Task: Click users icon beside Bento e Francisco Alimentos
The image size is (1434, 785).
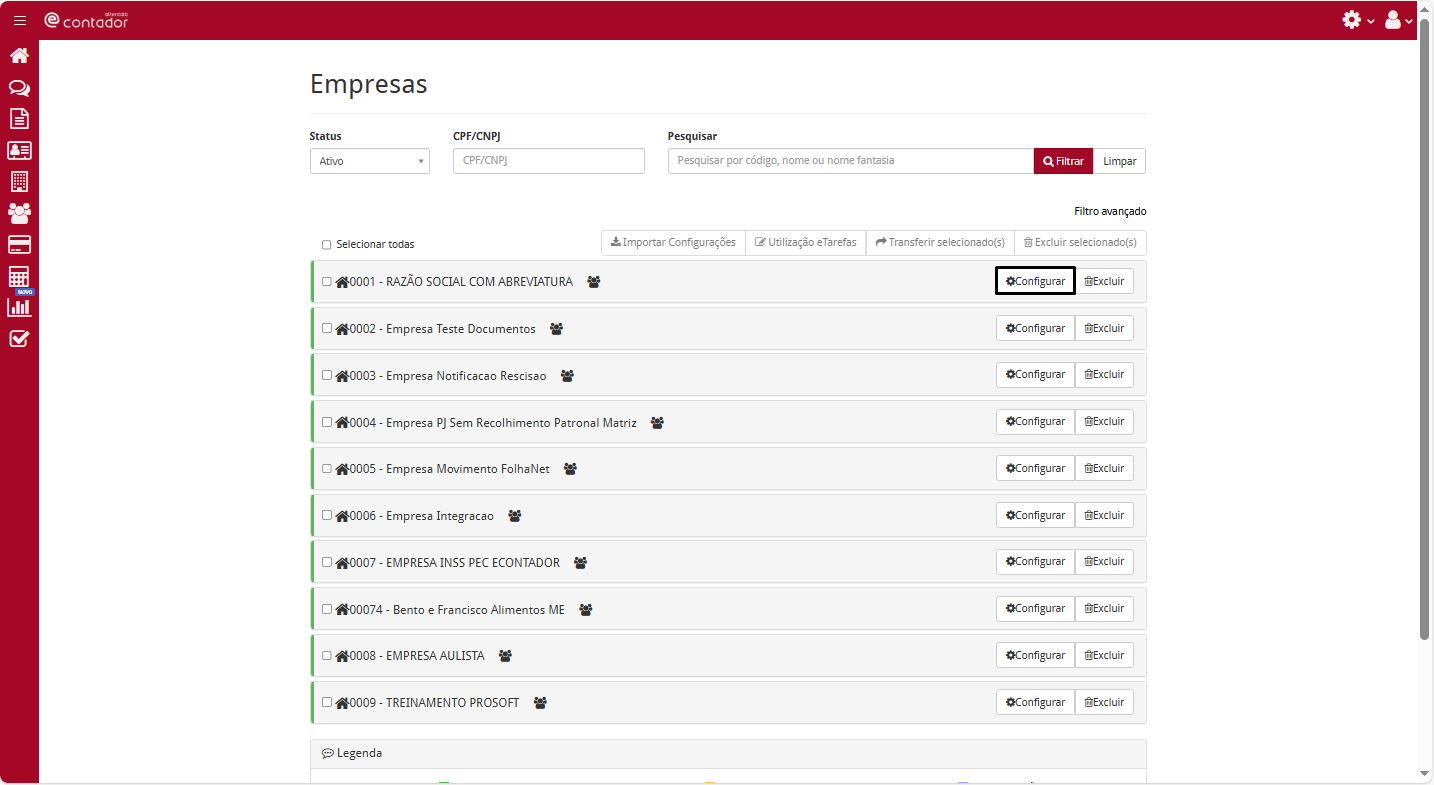Action: (x=586, y=610)
